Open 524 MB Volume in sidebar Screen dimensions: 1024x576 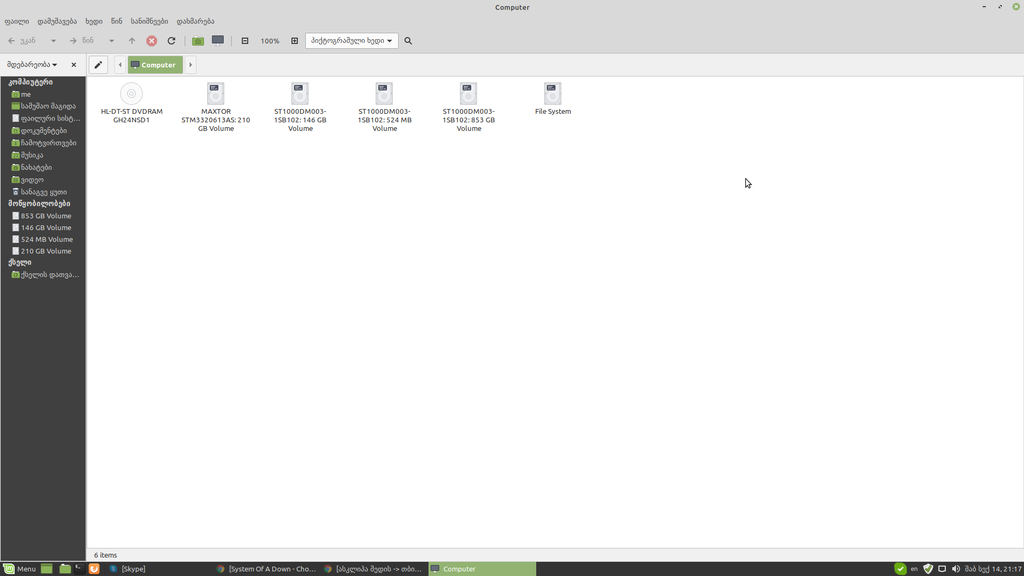[x=43, y=239]
